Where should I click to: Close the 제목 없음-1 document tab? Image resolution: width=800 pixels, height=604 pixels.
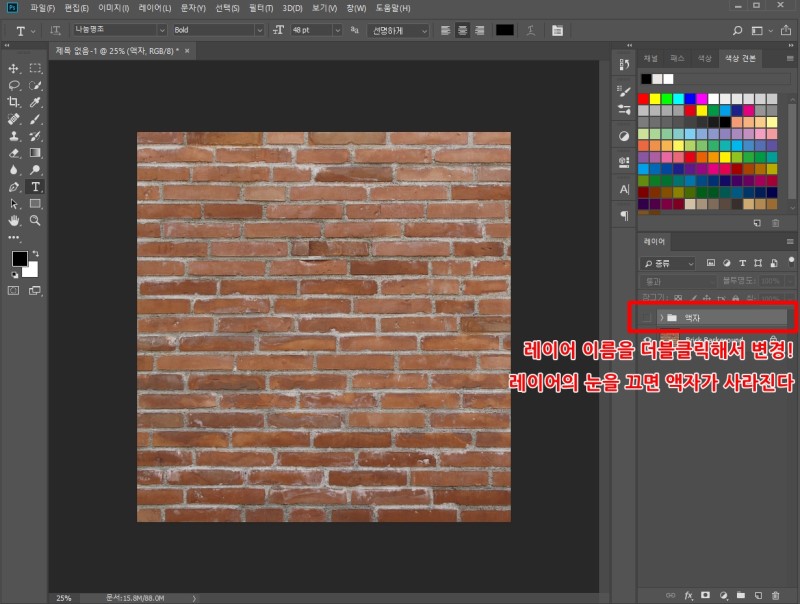[187, 50]
